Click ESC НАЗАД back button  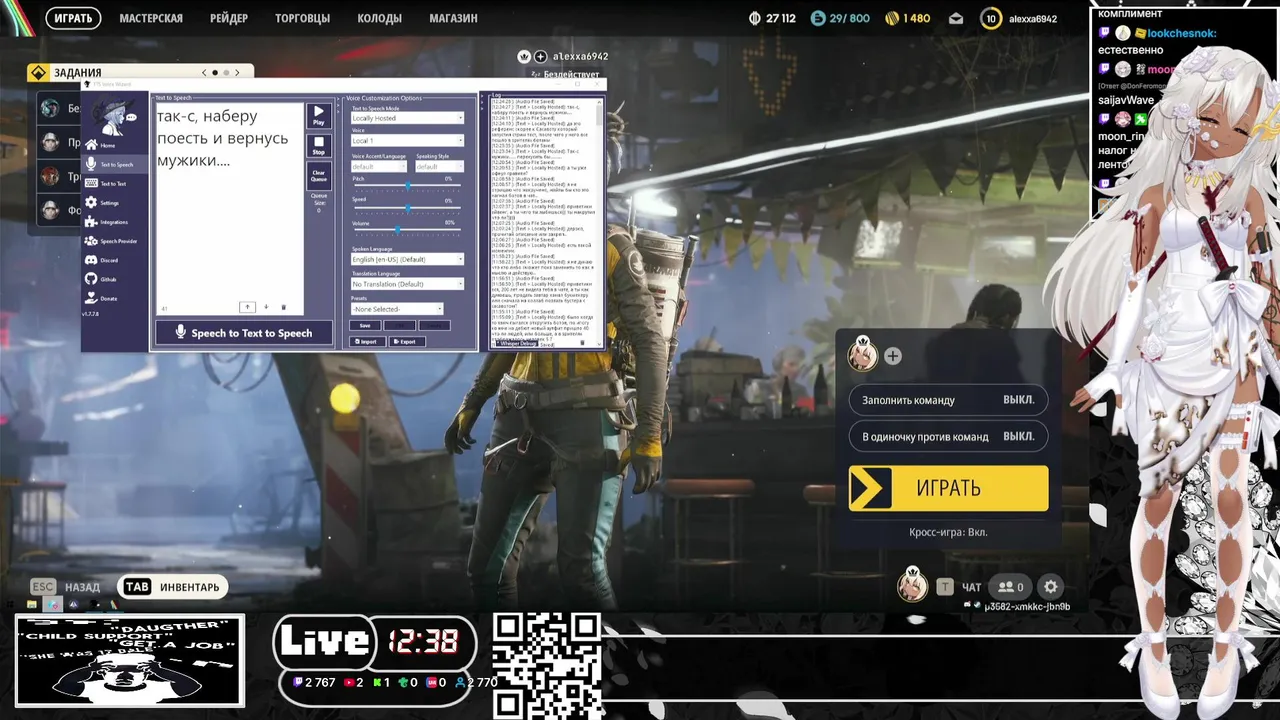pos(65,587)
